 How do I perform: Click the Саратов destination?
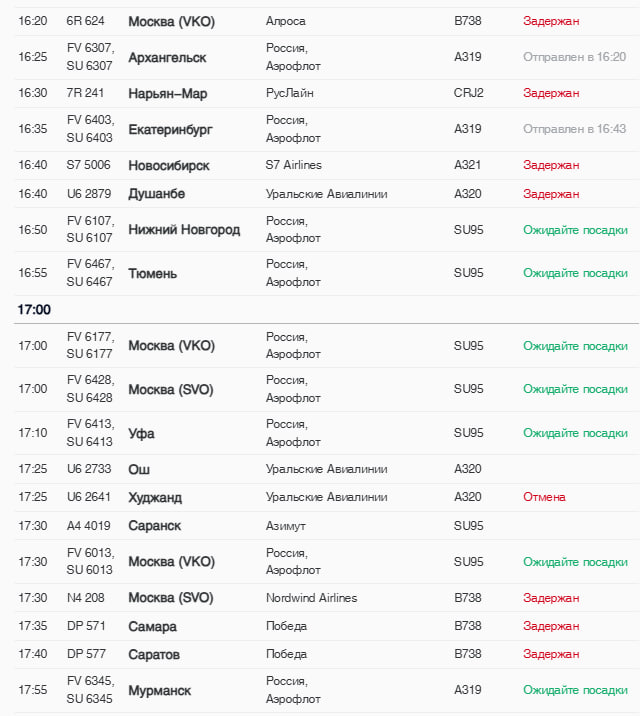point(154,654)
